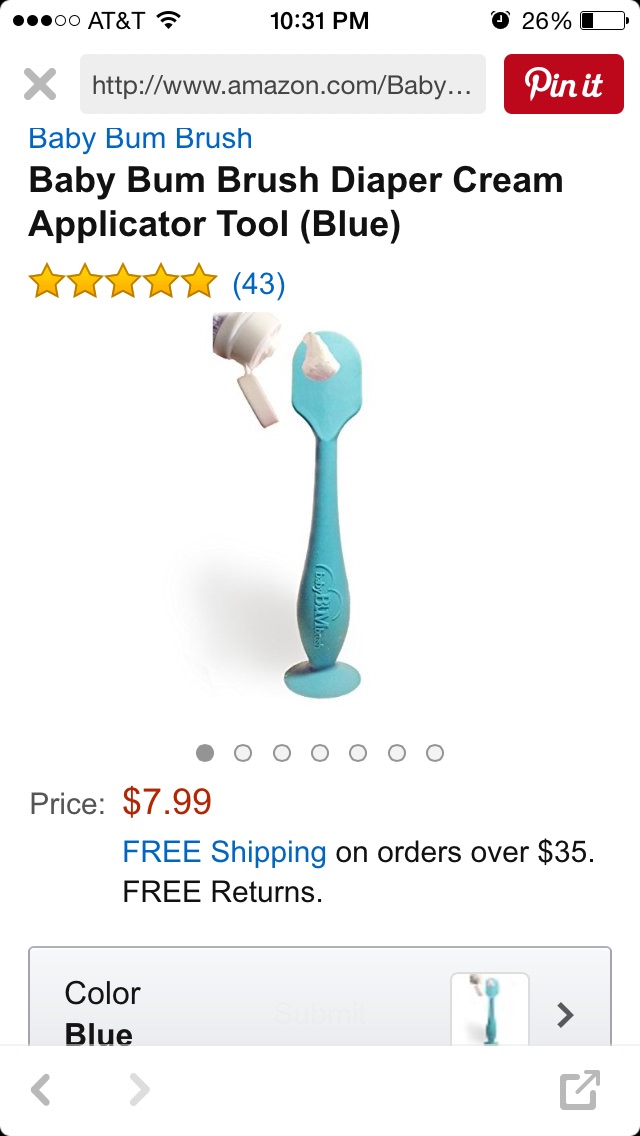Image resolution: width=640 pixels, height=1136 pixels.
Task: Tap the amazon.com URL address field
Action: point(283,84)
